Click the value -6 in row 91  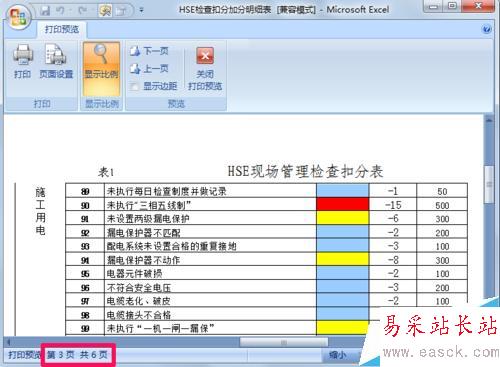point(393,218)
